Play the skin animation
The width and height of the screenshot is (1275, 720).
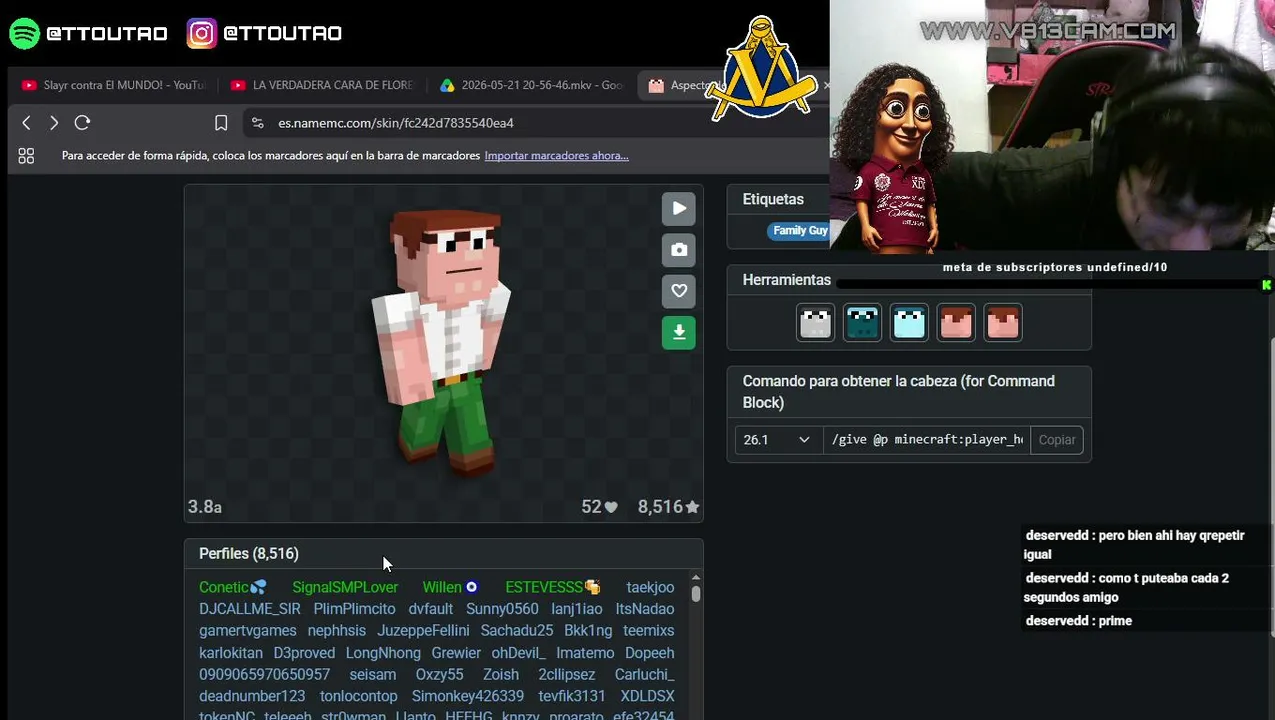679,208
